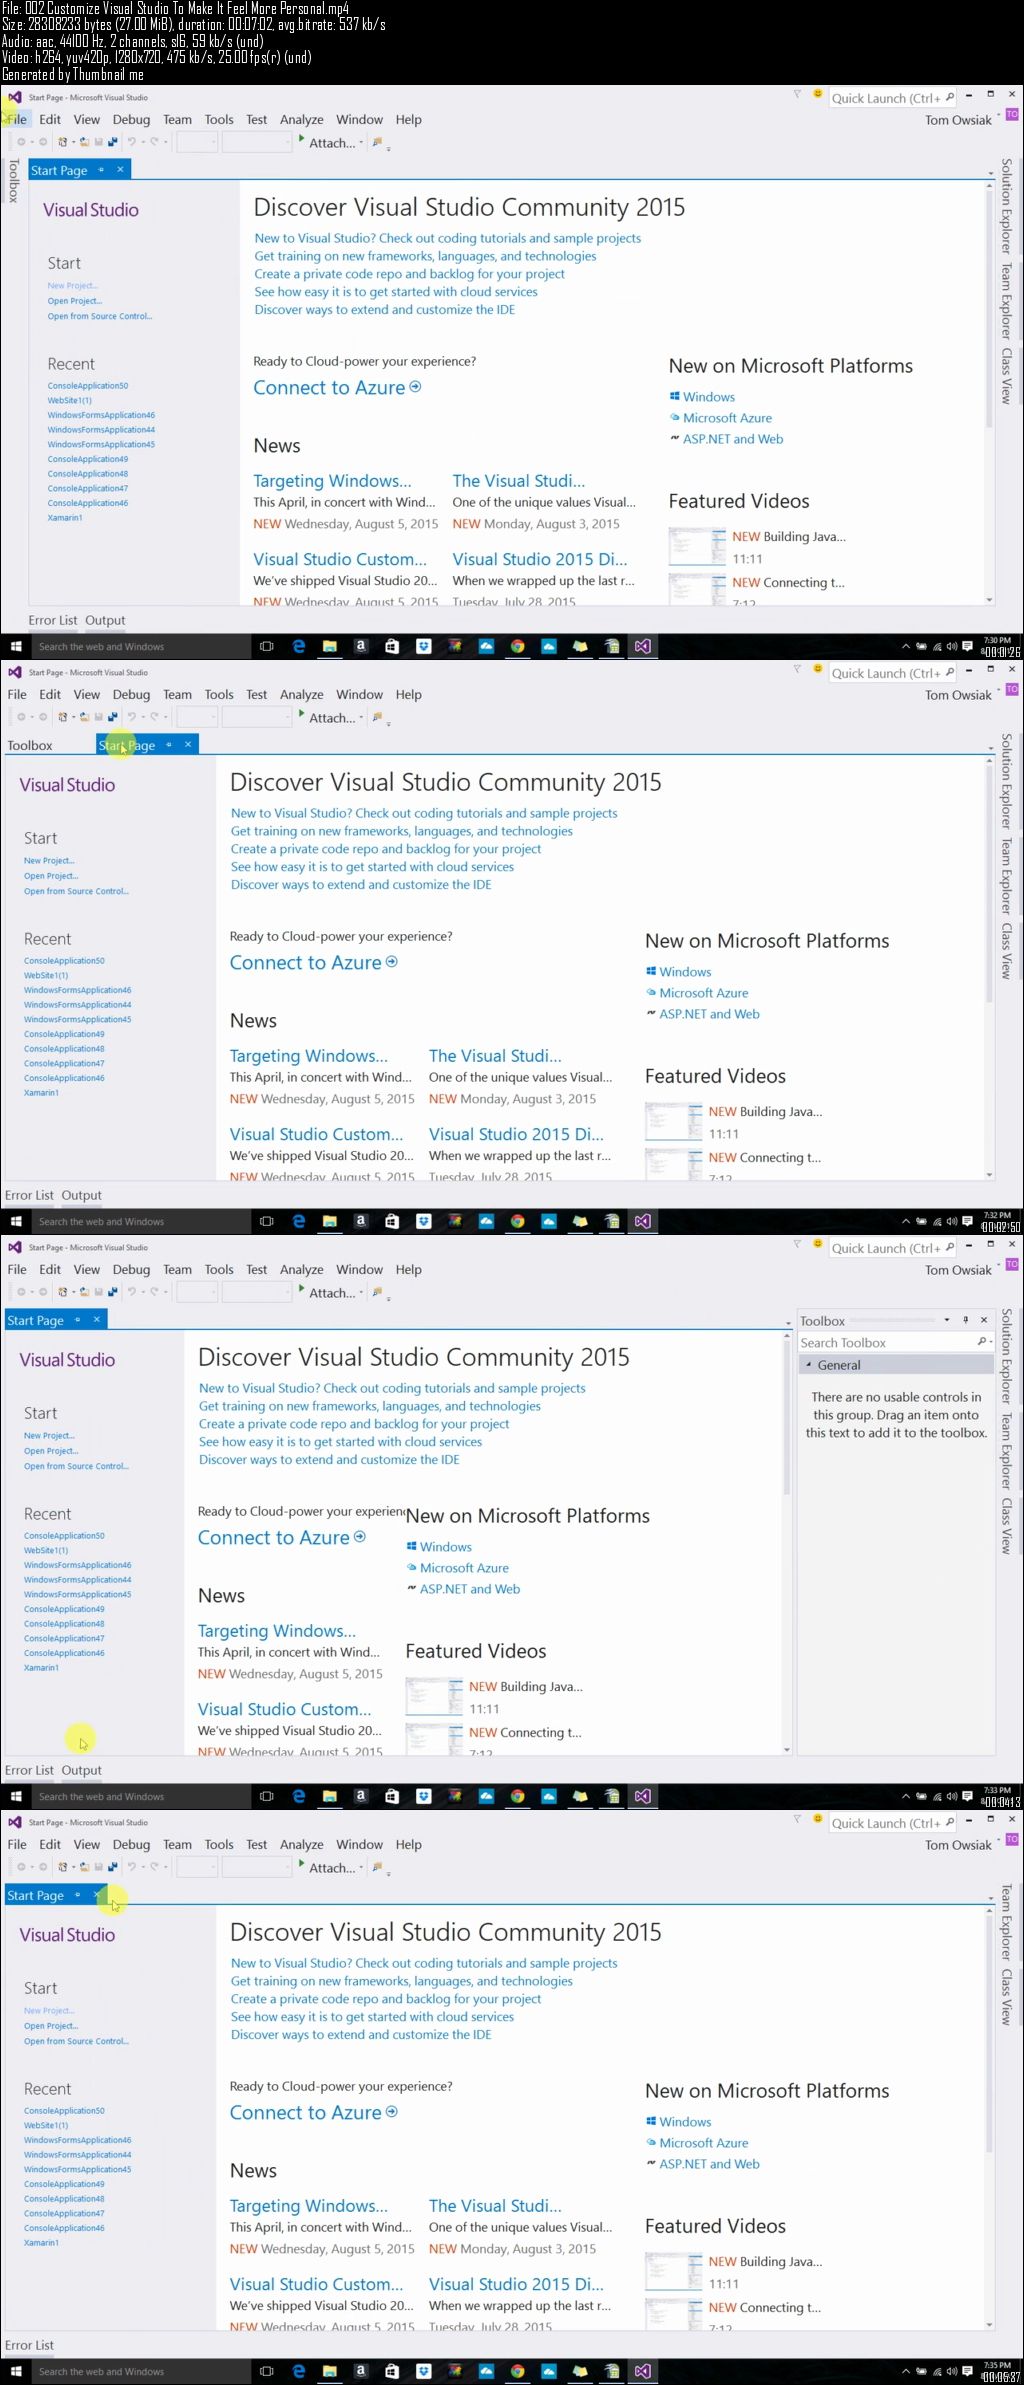Open the Team Explorer side tab in the 00:02:50 frame
The image size is (1024, 2385).
(x=1006, y=876)
